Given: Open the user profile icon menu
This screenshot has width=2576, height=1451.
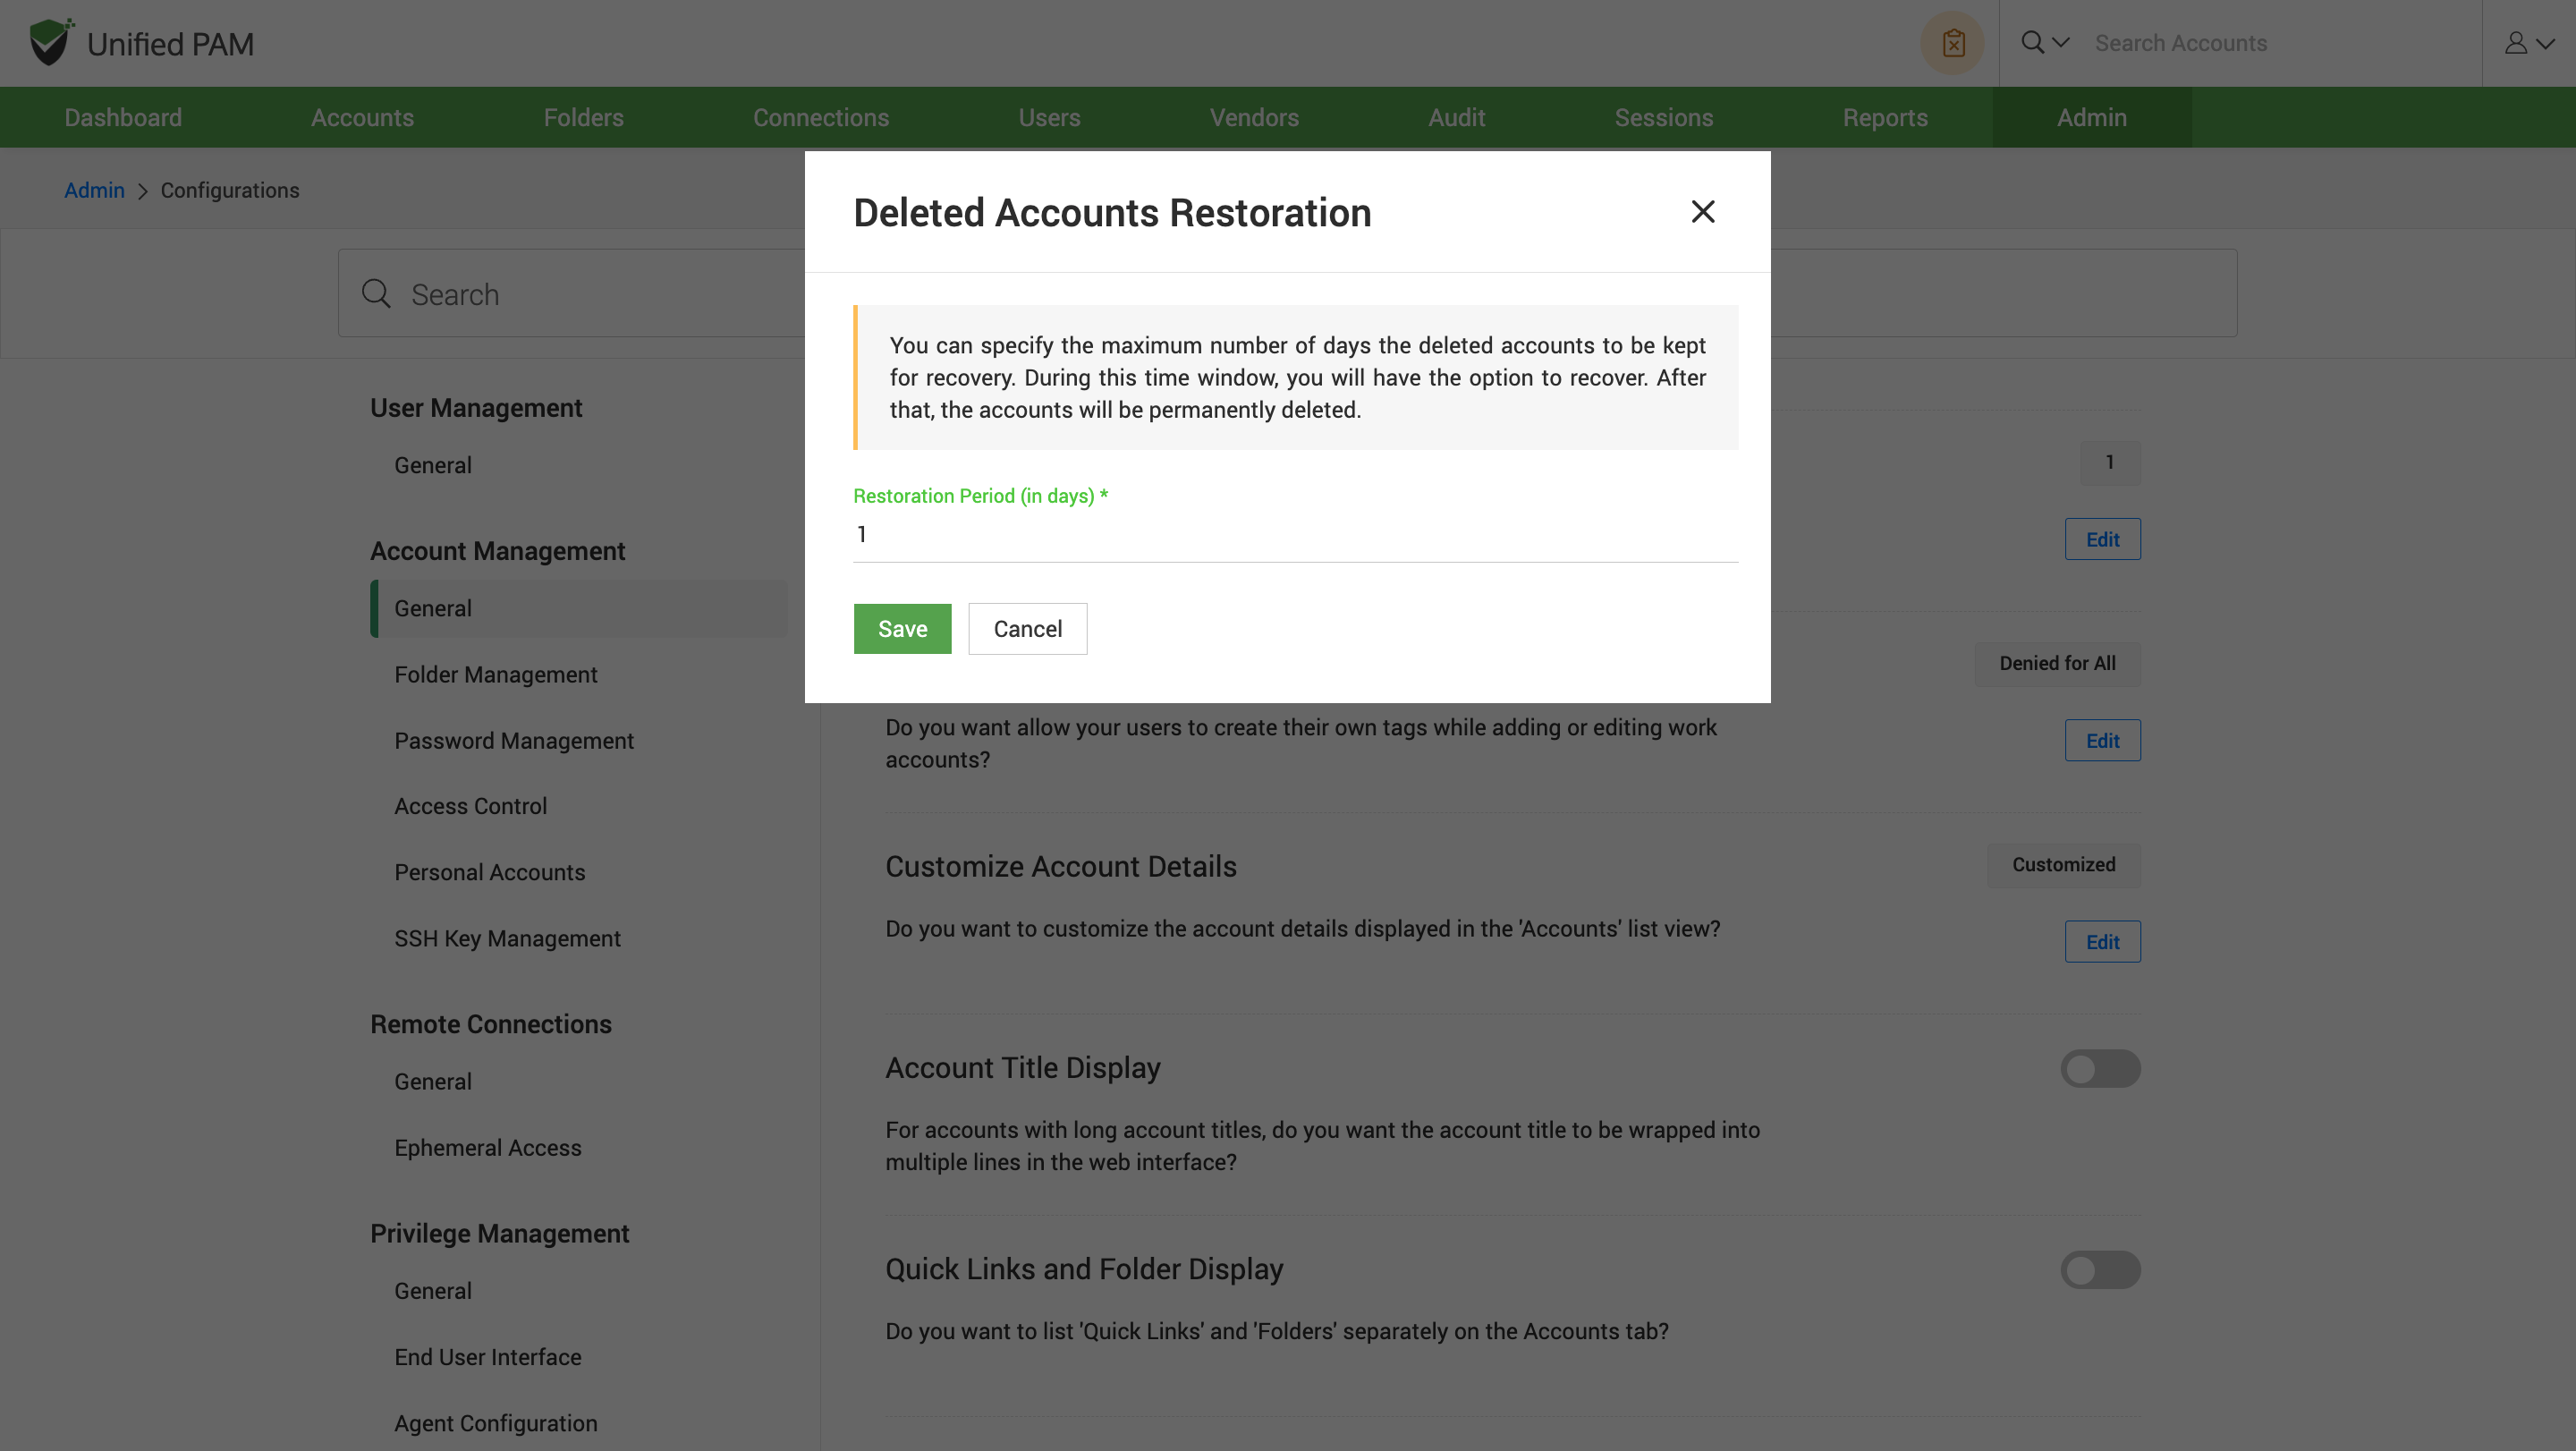Looking at the screenshot, I should (2515, 43).
